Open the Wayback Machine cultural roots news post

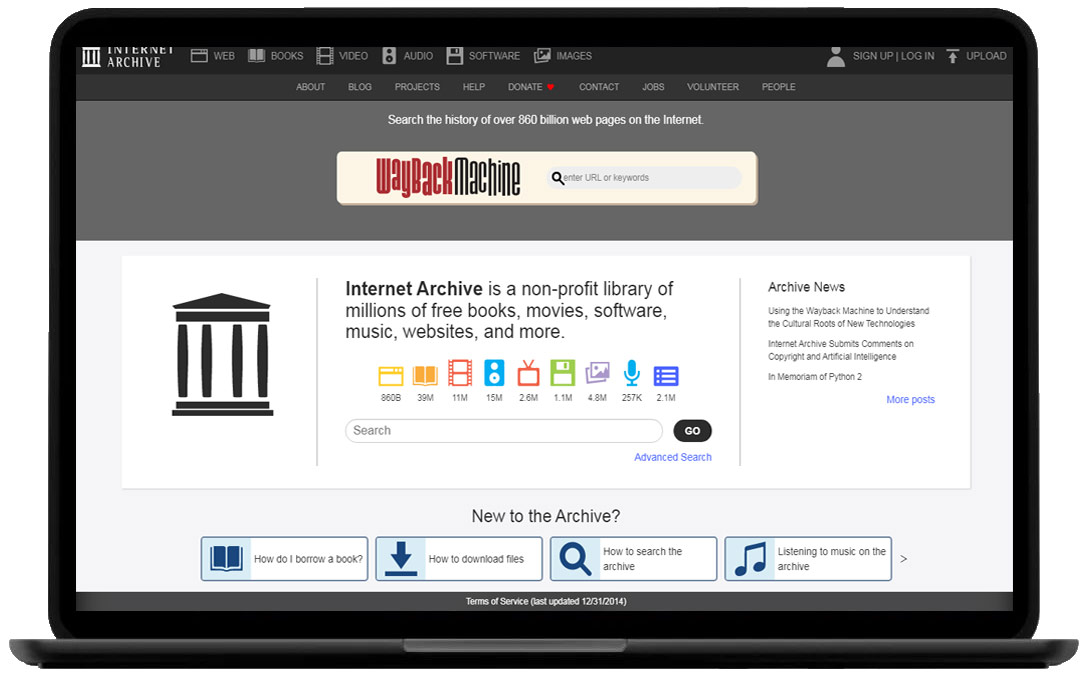tap(849, 317)
